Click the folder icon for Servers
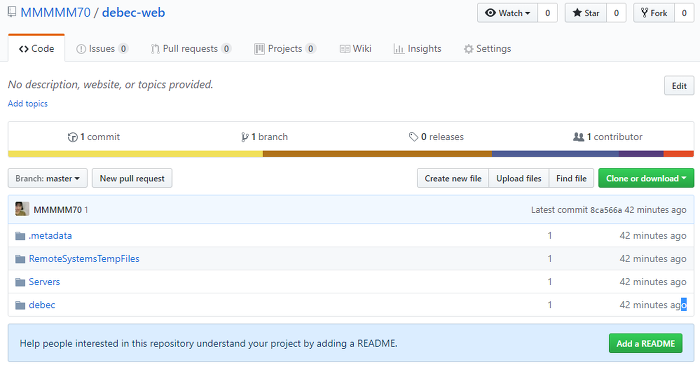Screen dimensions: 700x367 click(x=20, y=282)
